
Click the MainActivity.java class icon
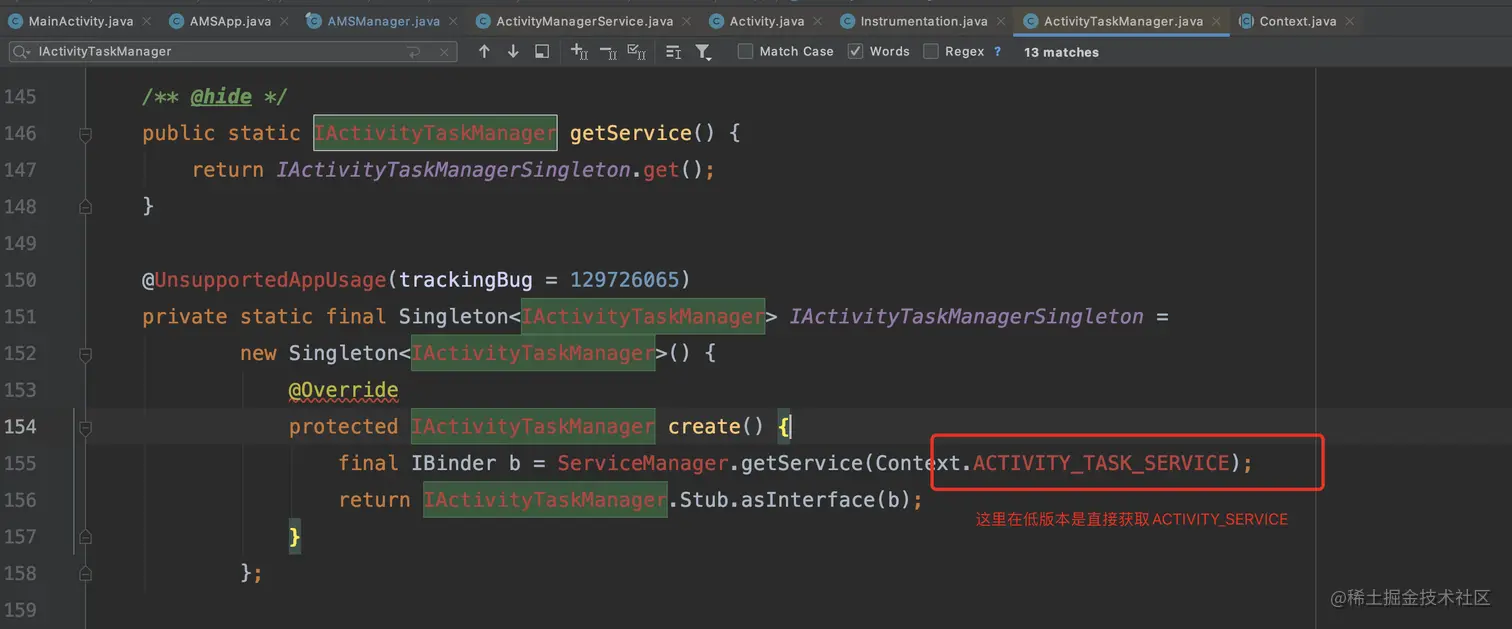tap(15, 21)
